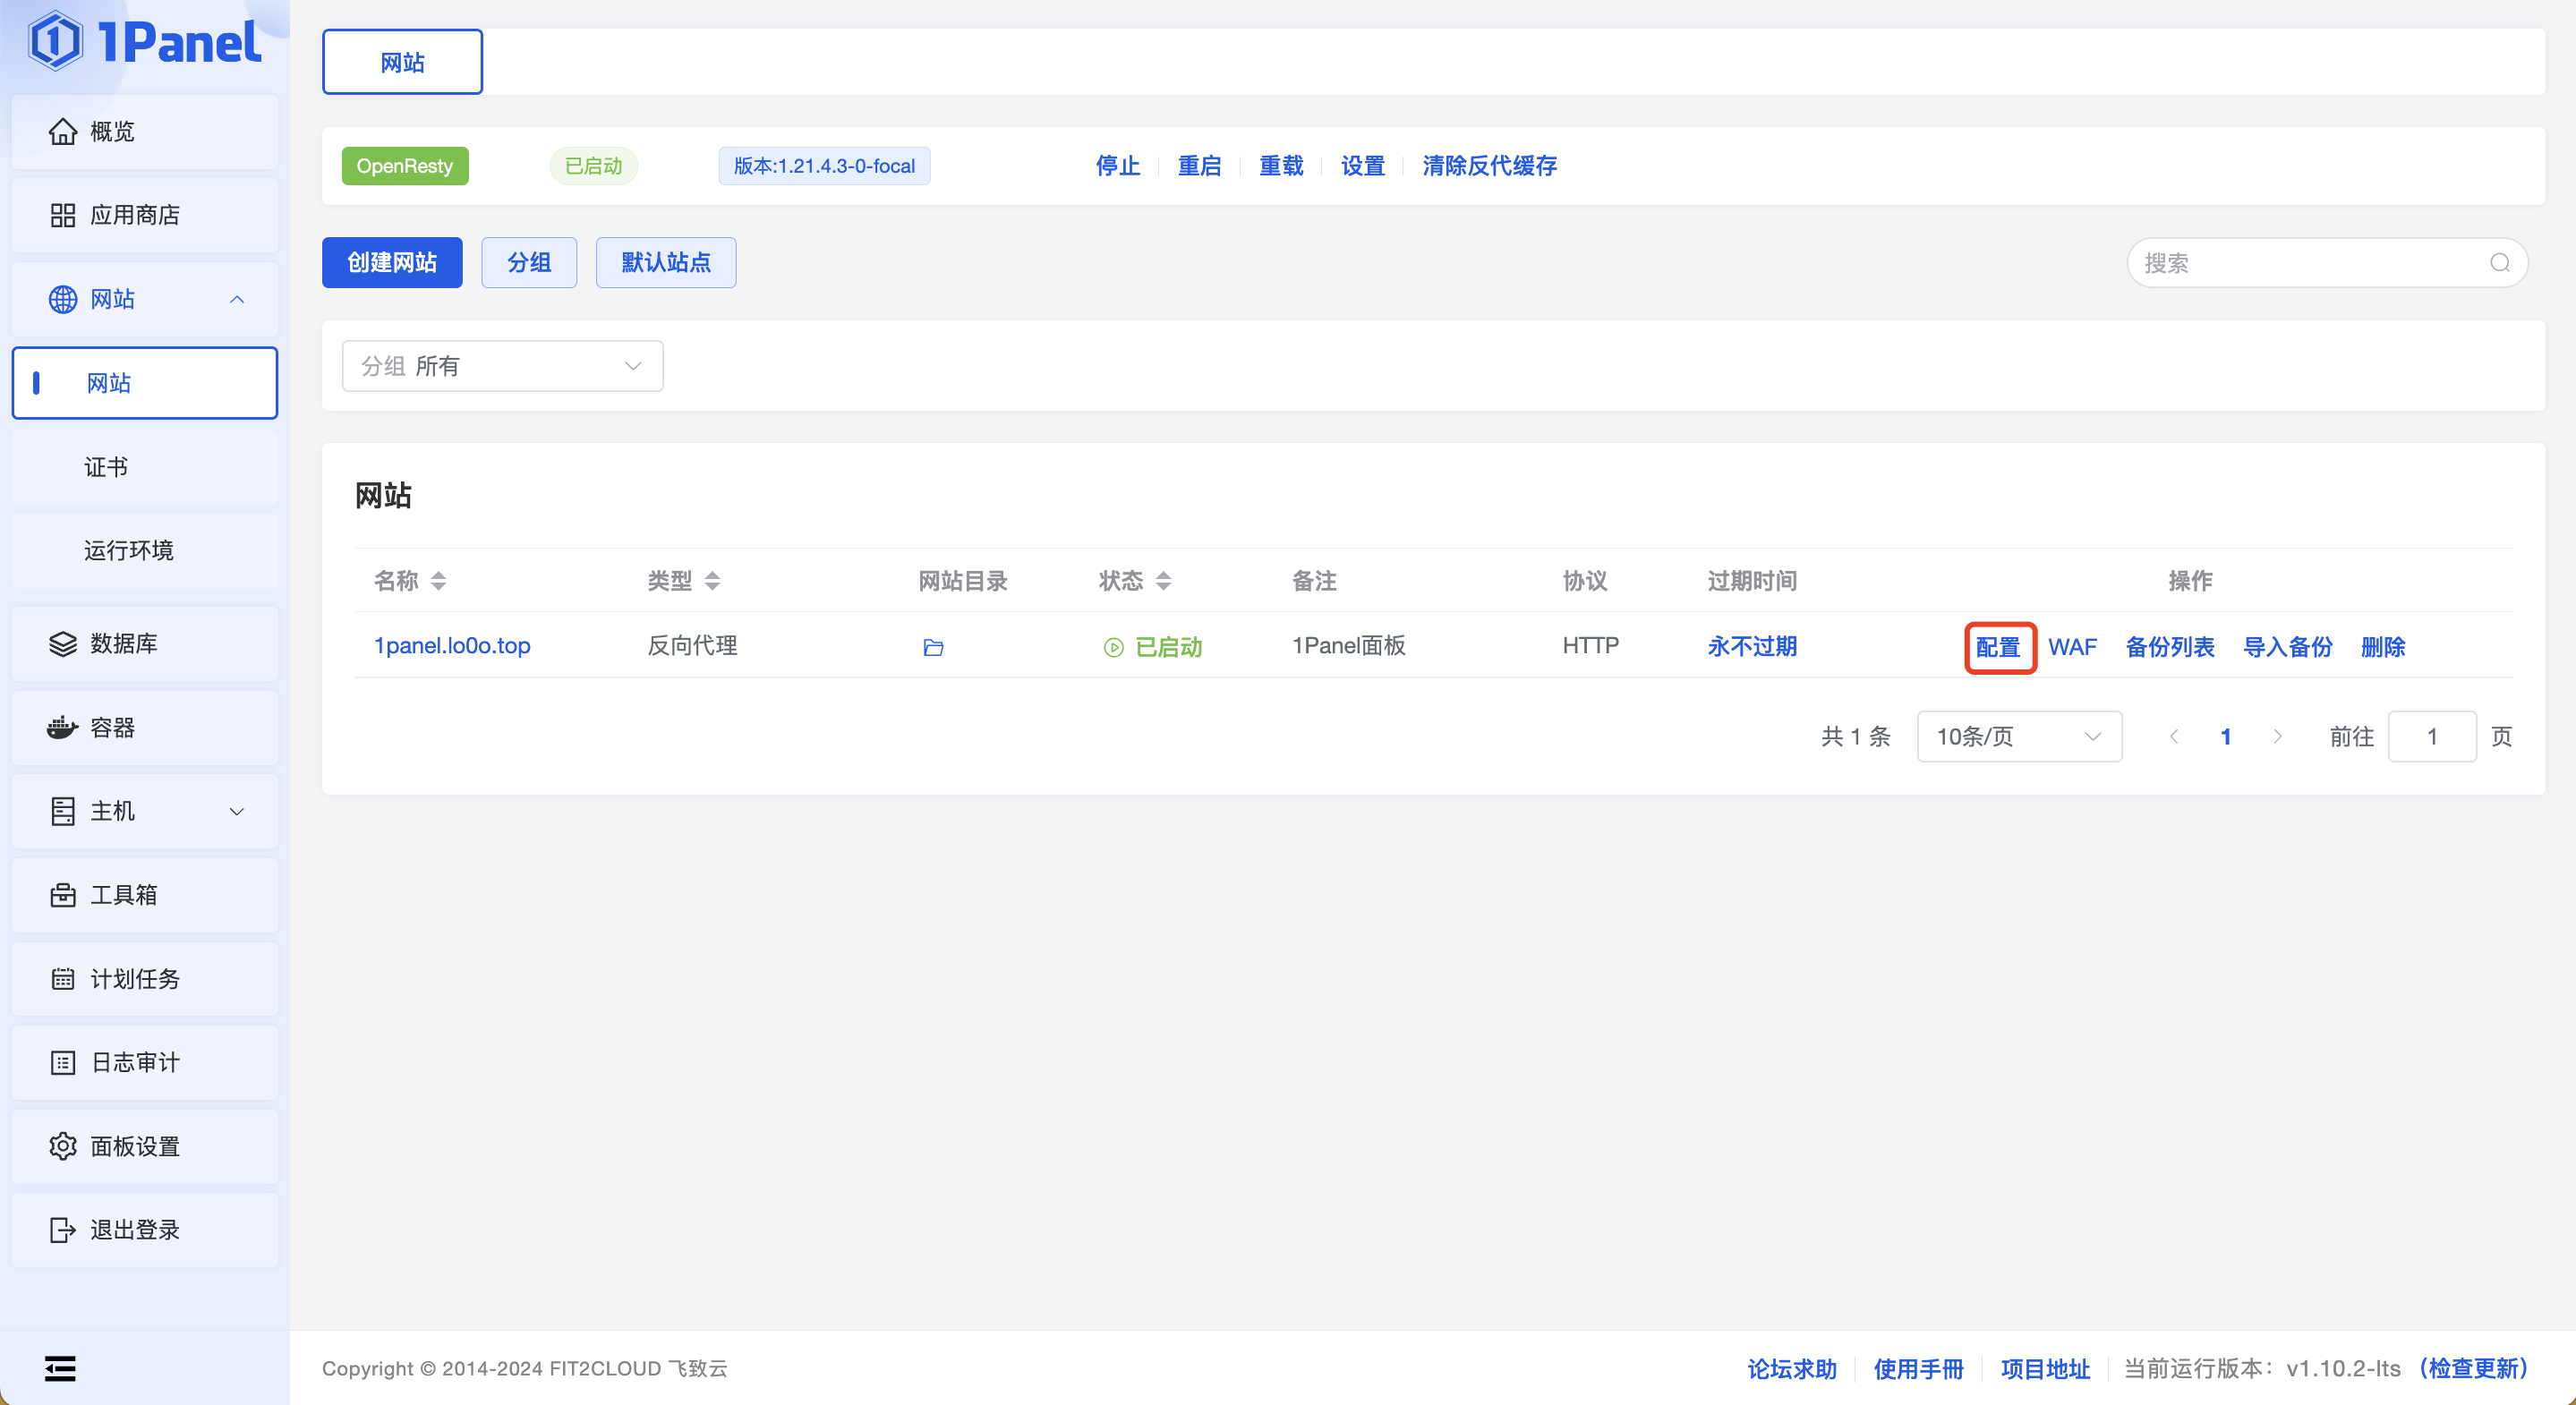Click the 创建网站 button

pyautogui.click(x=392, y=262)
